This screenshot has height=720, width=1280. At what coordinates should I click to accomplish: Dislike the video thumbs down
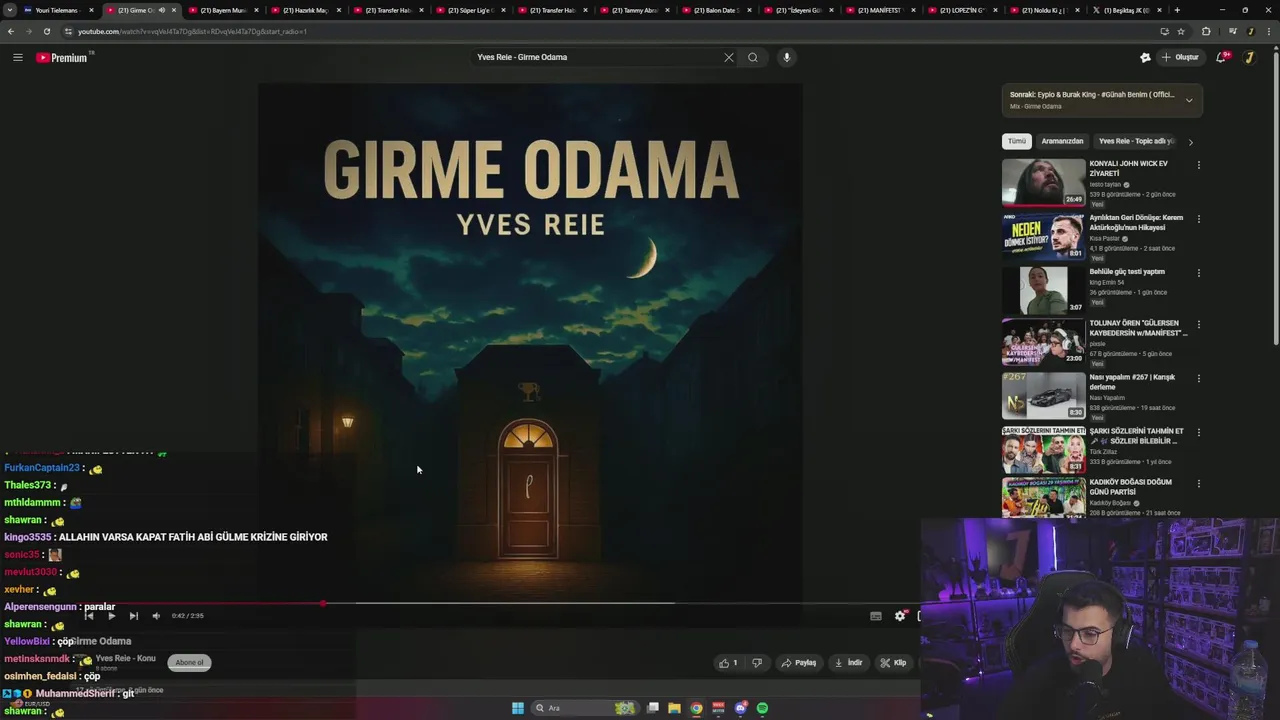757,662
